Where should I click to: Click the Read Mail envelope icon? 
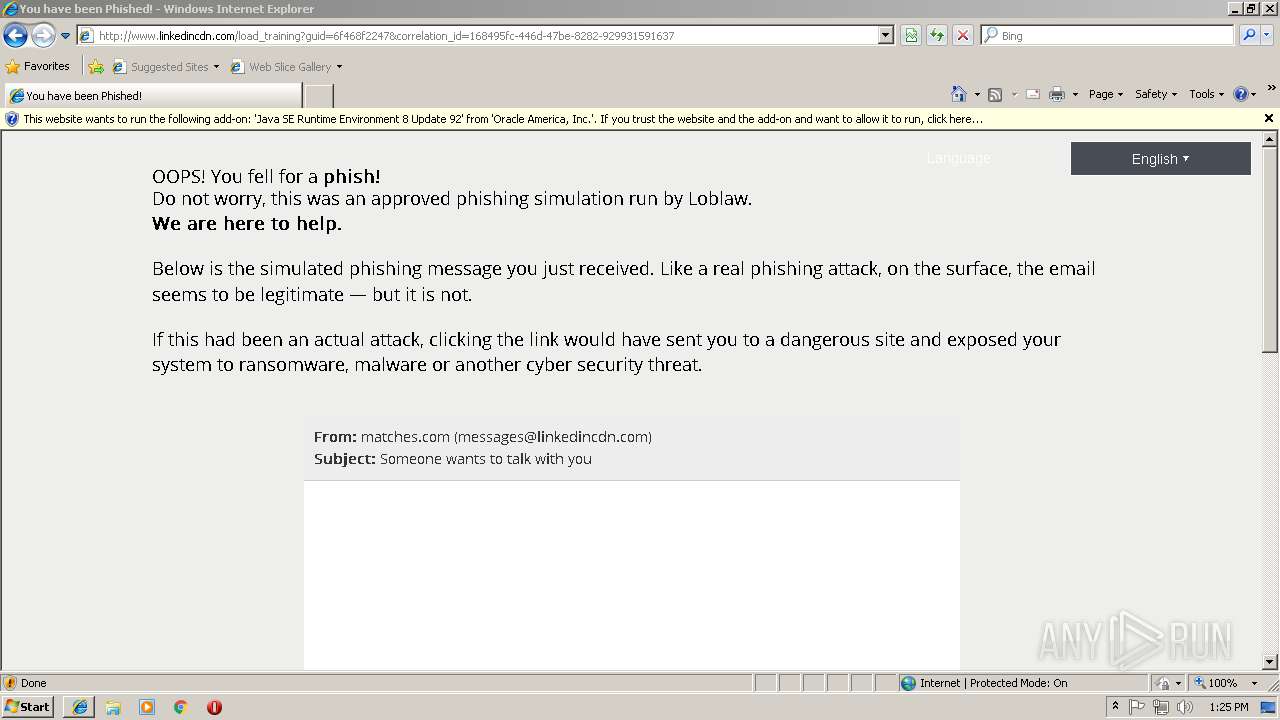(x=1033, y=94)
